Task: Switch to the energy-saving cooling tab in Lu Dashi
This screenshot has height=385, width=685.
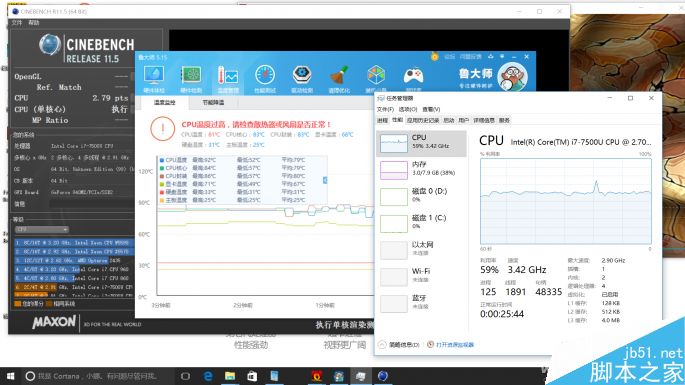Action: [x=213, y=102]
